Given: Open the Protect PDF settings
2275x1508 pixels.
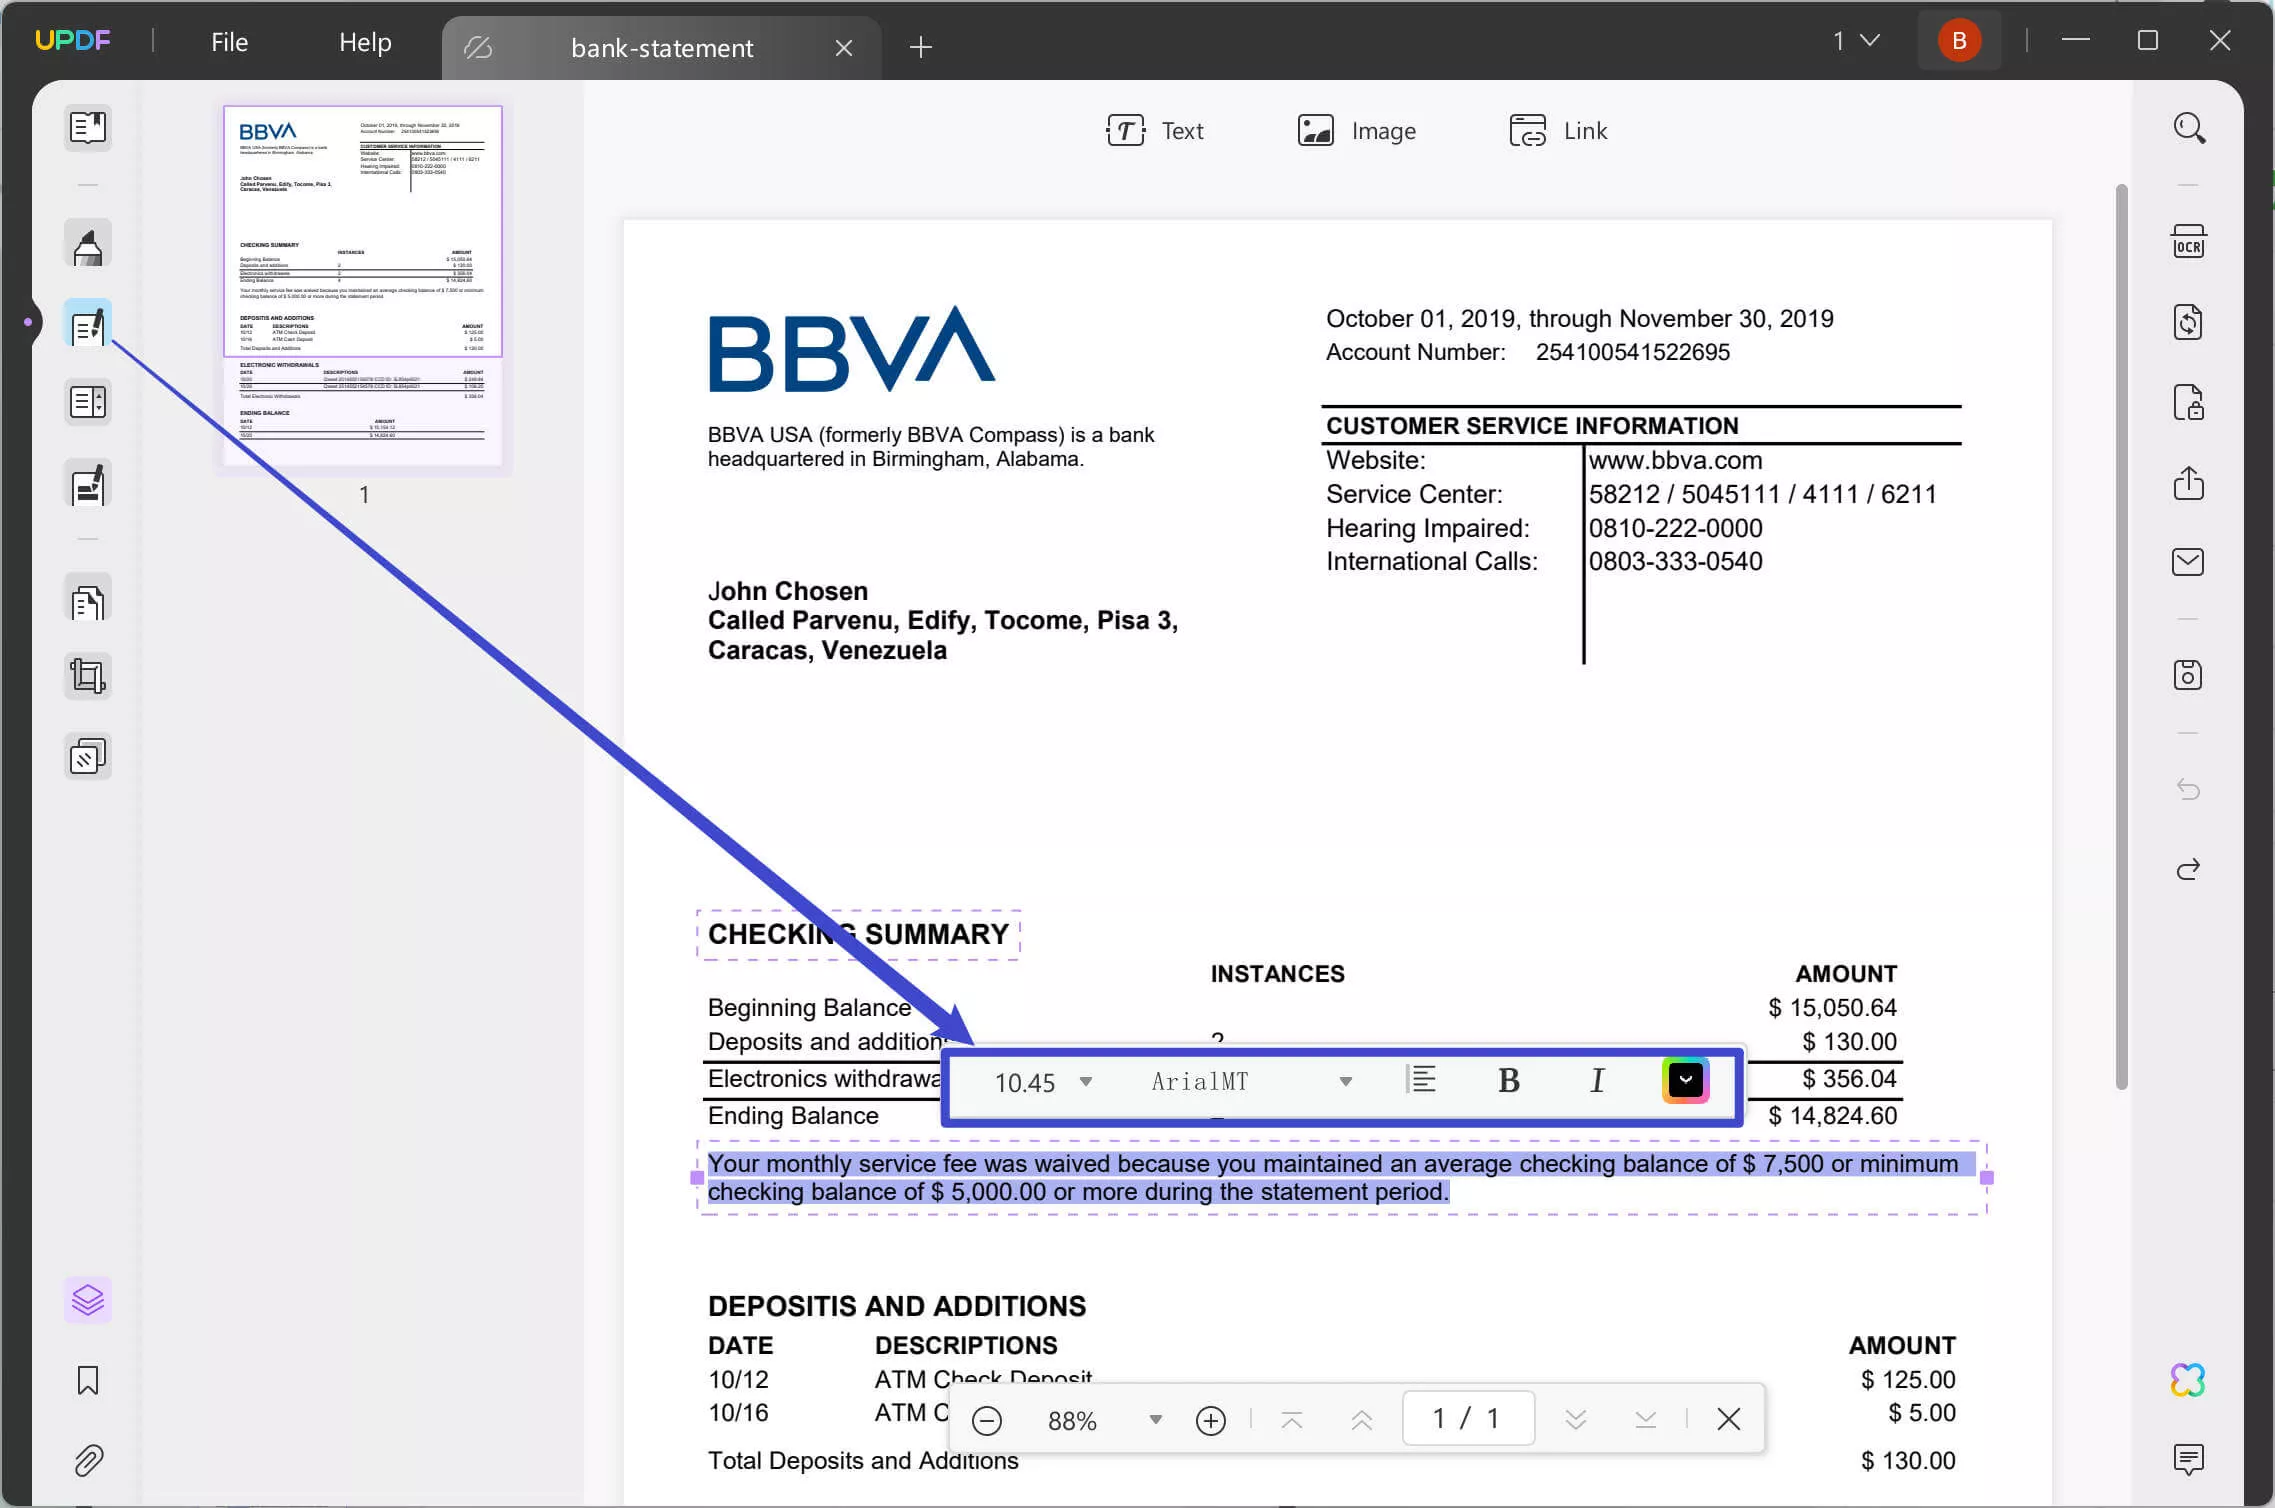Looking at the screenshot, I should pyautogui.click(x=2190, y=402).
